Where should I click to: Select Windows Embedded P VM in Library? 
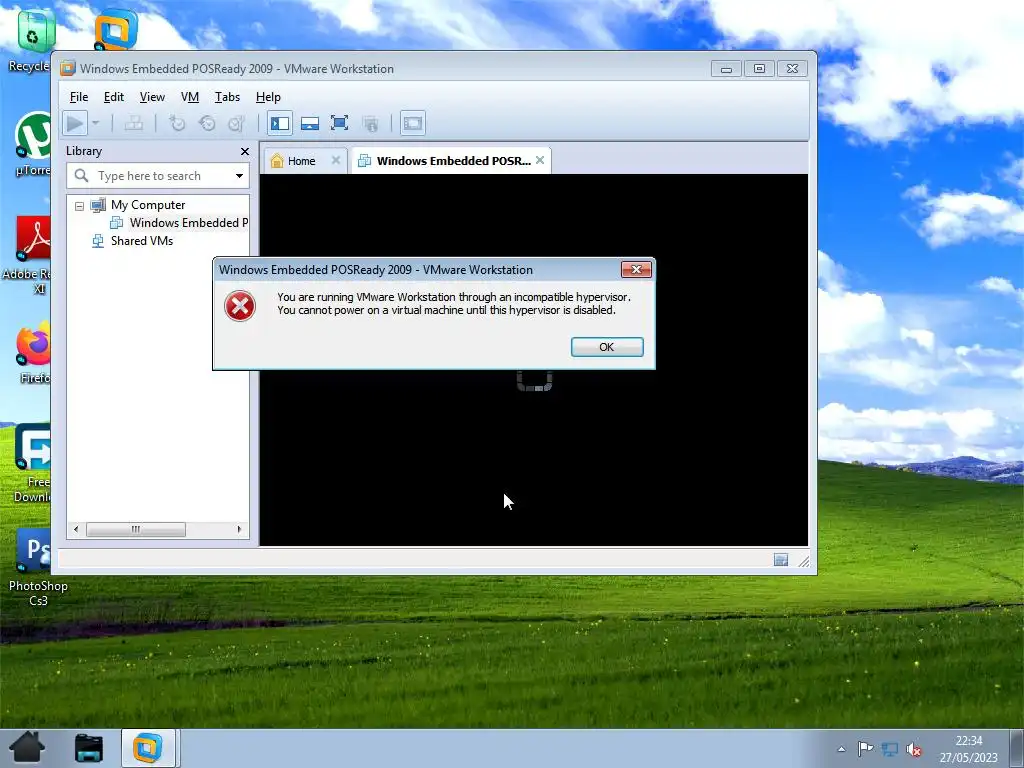click(x=188, y=223)
